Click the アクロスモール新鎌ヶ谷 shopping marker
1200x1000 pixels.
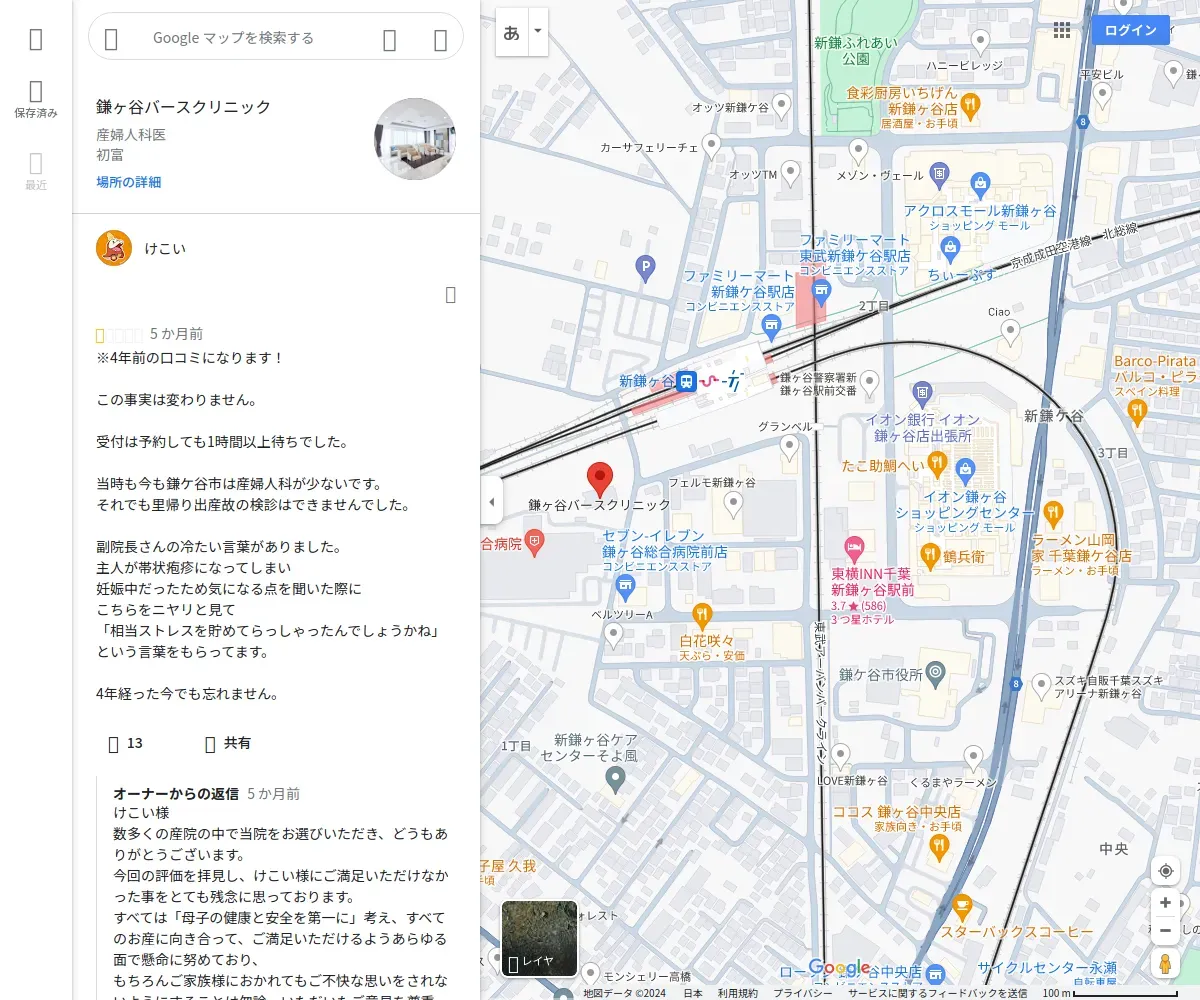(x=980, y=184)
